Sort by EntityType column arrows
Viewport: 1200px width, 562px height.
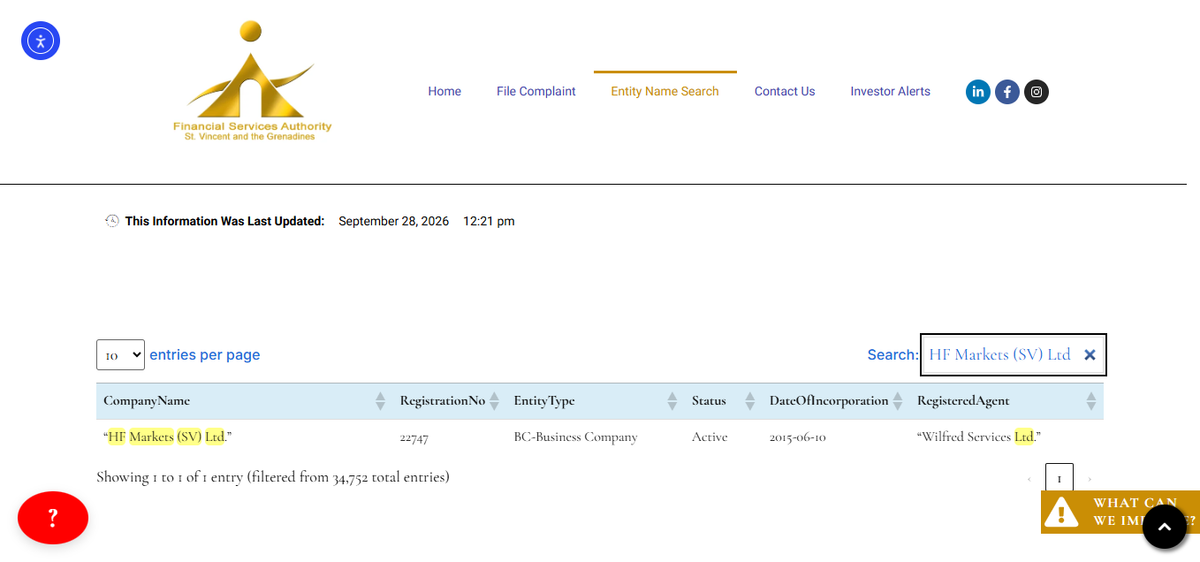(672, 401)
